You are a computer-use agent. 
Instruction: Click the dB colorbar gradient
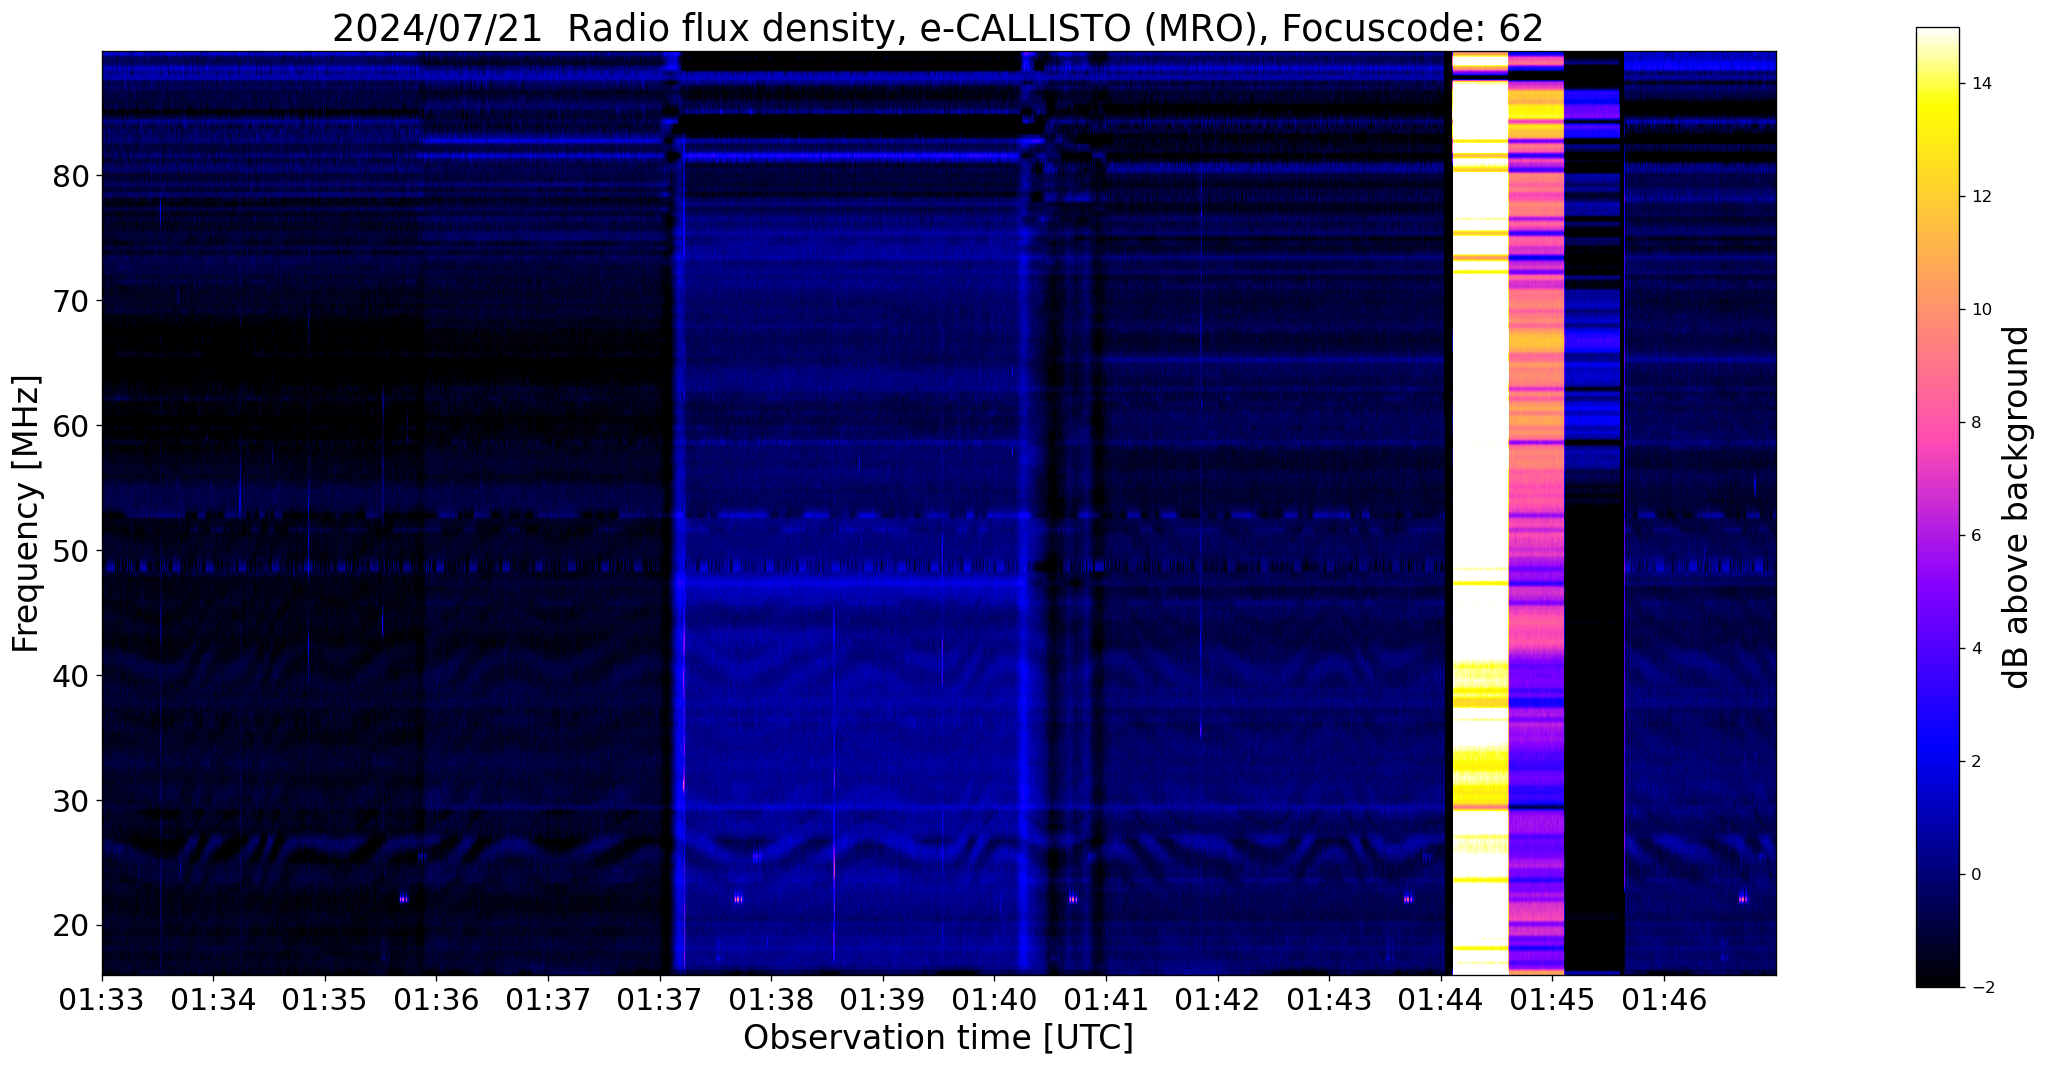click(1937, 507)
